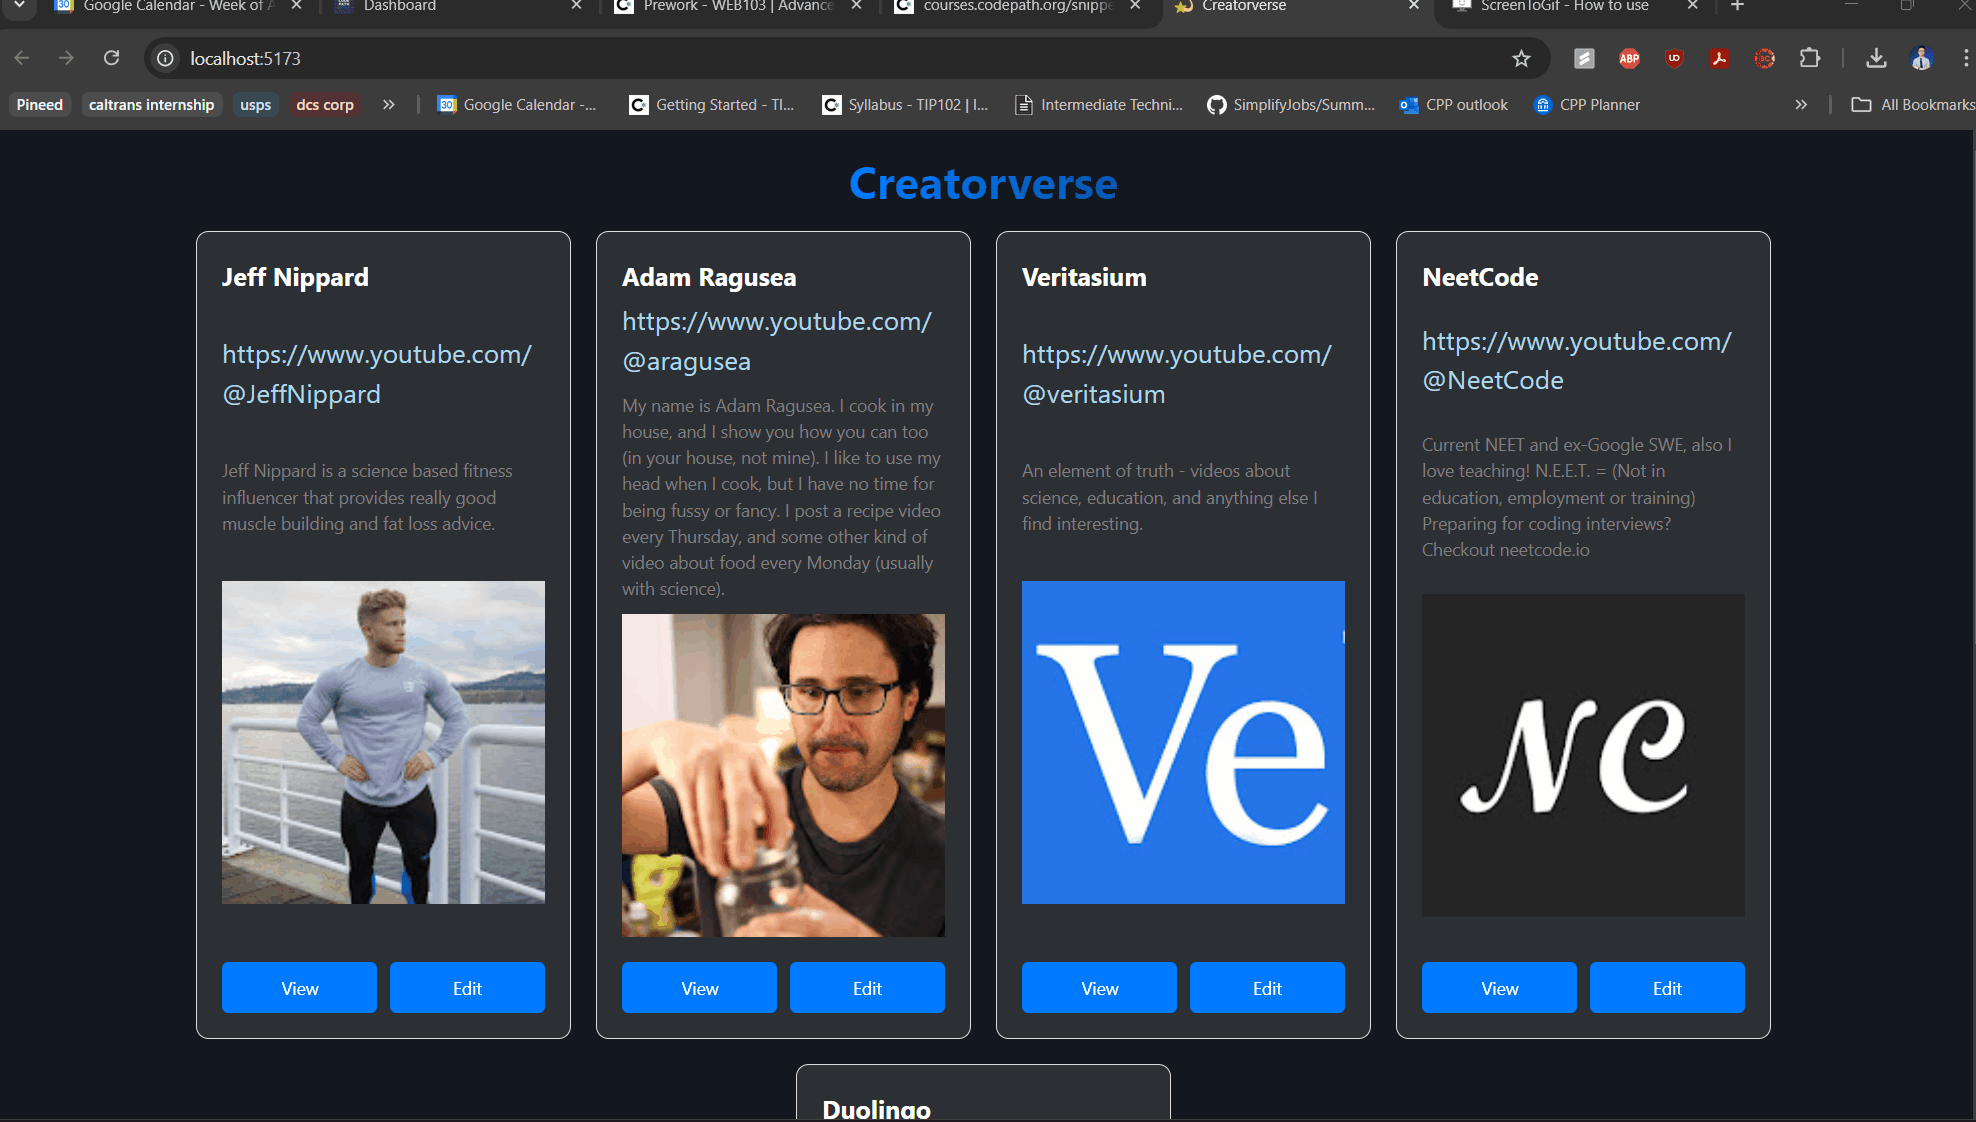Open the new tab plus button
This screenshot has height=1122, width=1976.
(x=1738, y=6)
